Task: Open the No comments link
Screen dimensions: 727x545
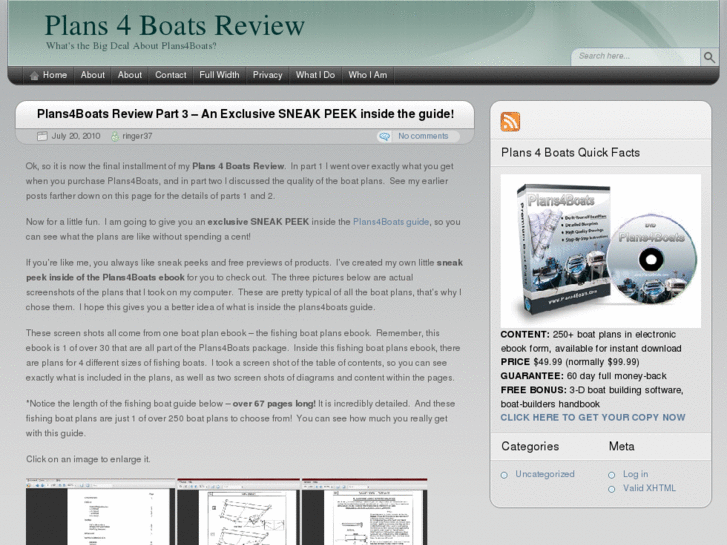Action: click(x=423, y=136)
